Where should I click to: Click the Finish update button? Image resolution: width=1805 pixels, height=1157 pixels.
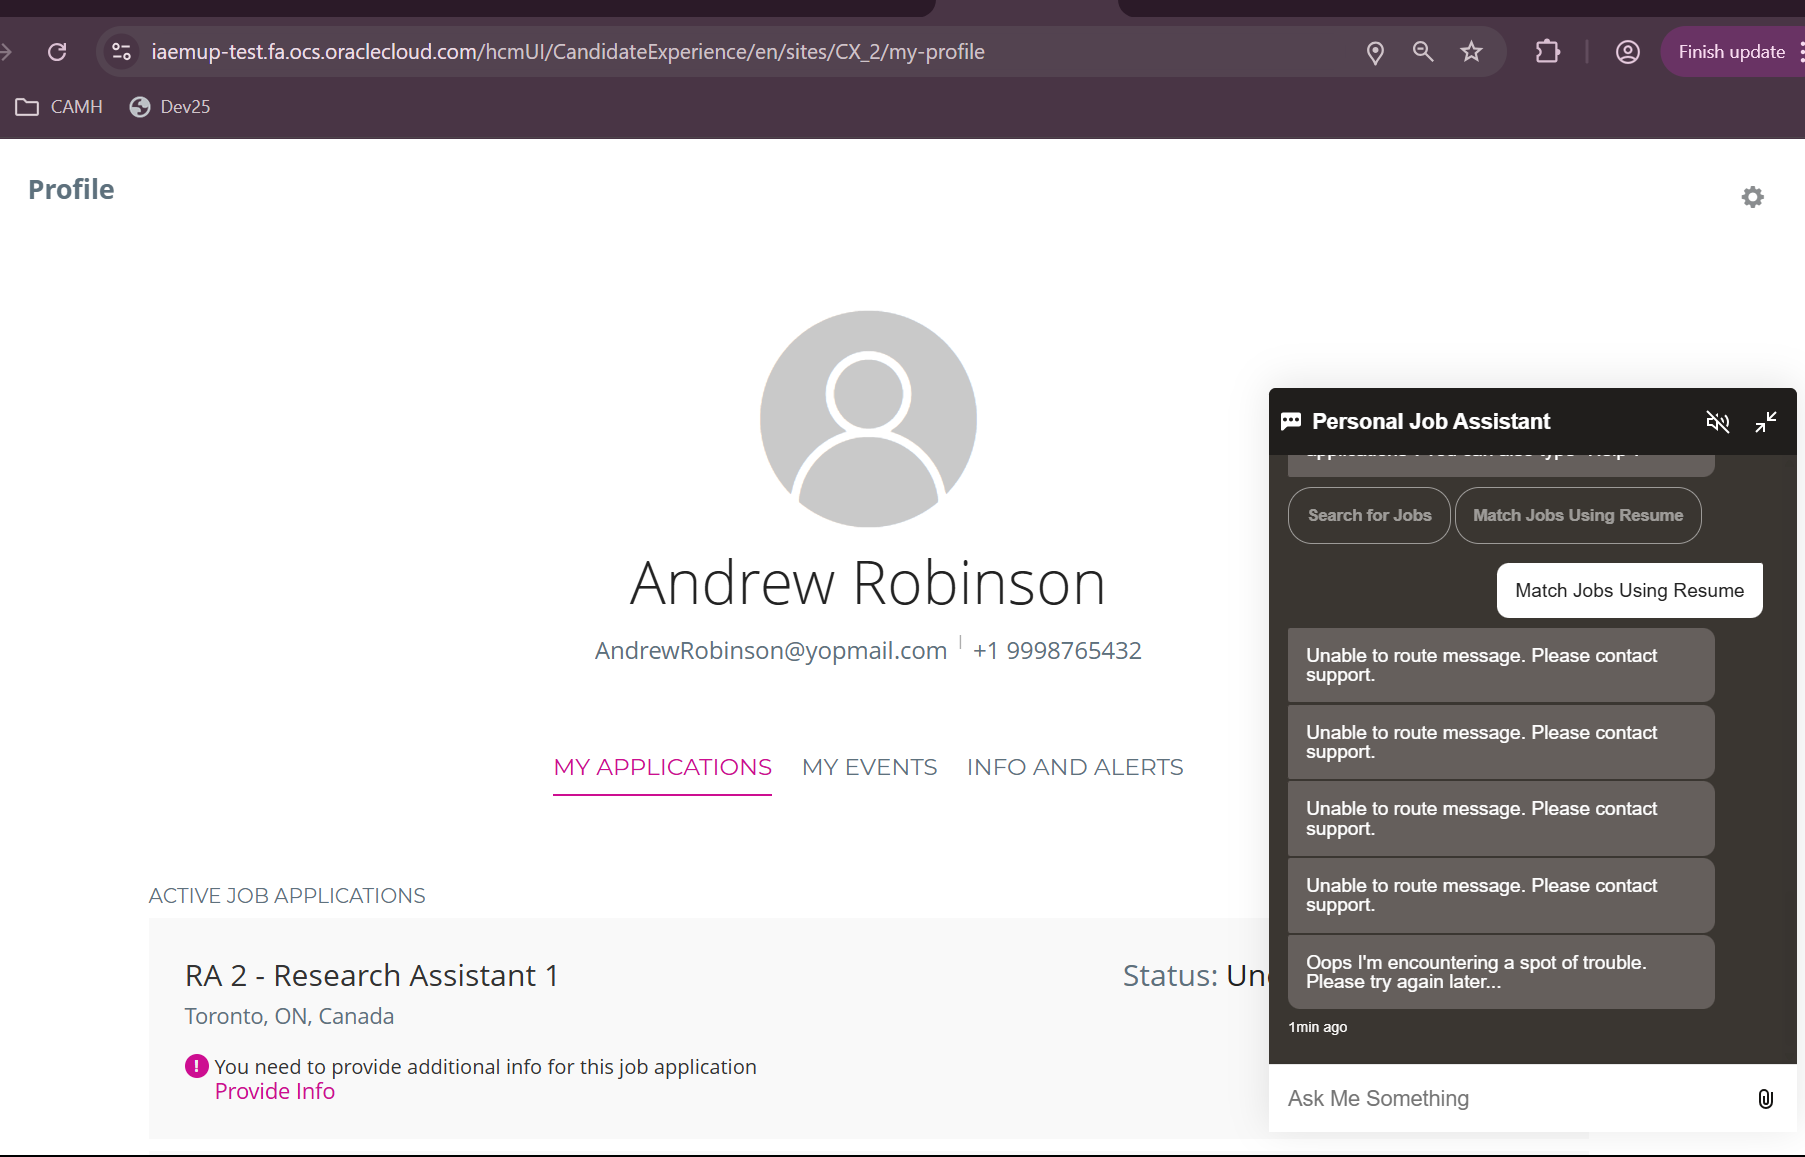[x=1732, y=52]
